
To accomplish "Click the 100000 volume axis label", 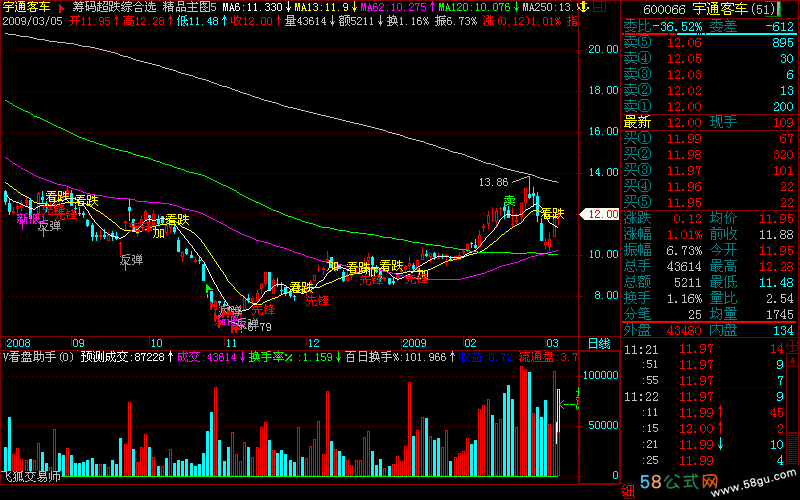I will 601,375.
